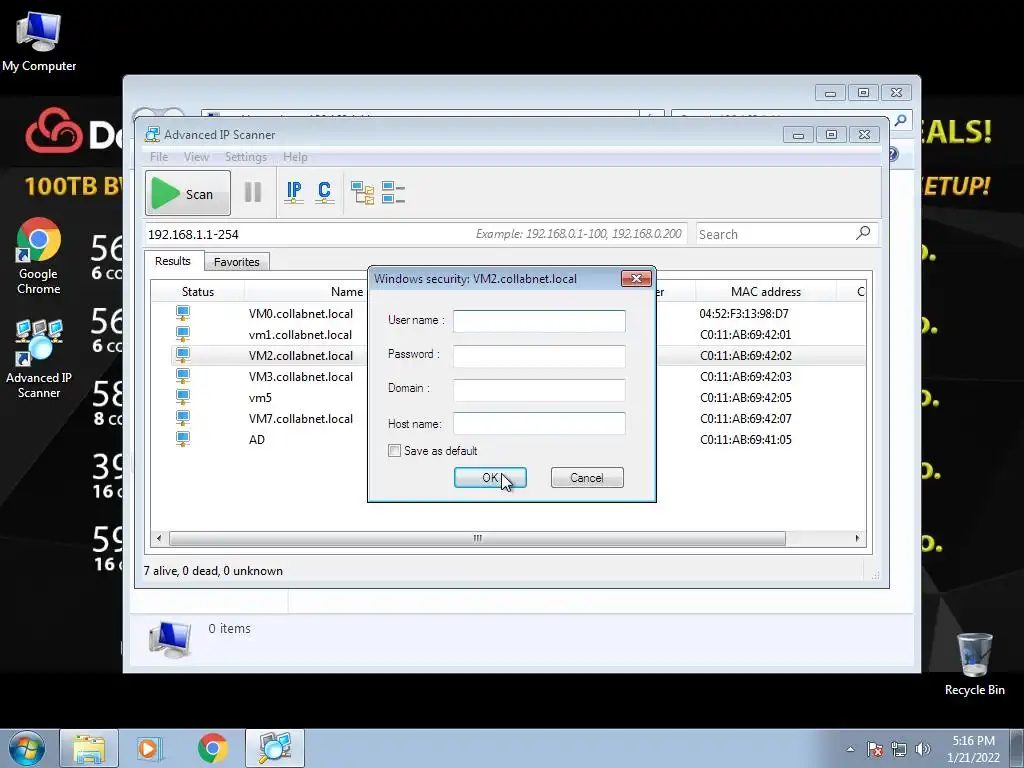Enable the Save as default checkbox

coord(394,451)
